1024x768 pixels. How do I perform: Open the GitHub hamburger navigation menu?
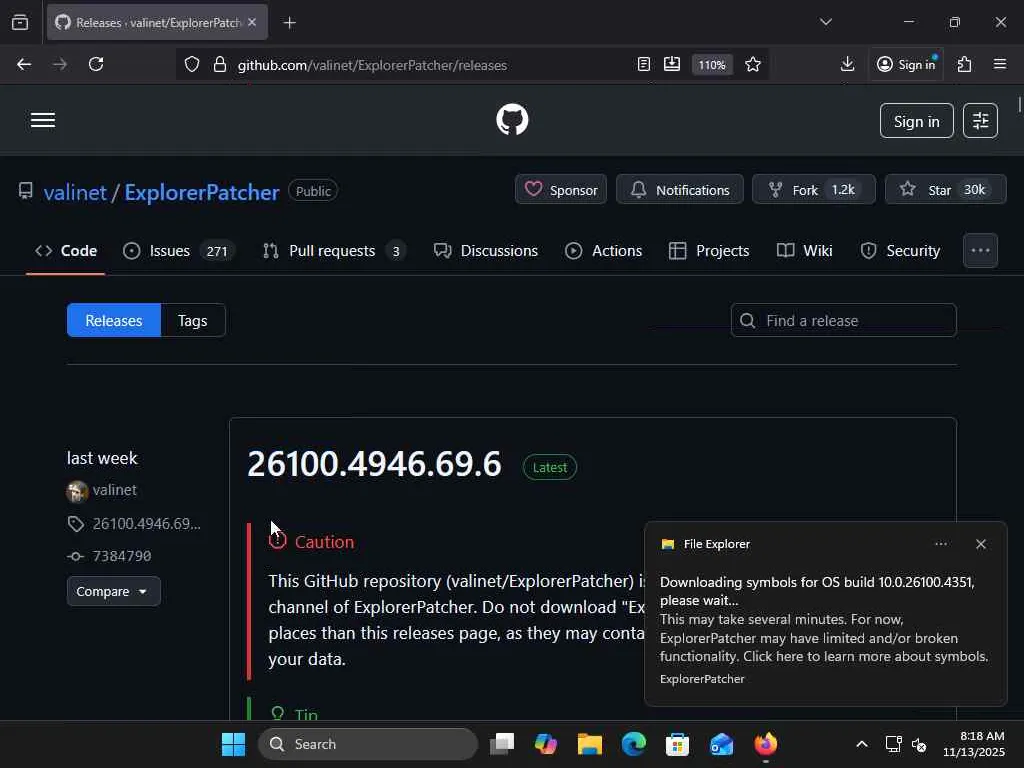(43, 120)
